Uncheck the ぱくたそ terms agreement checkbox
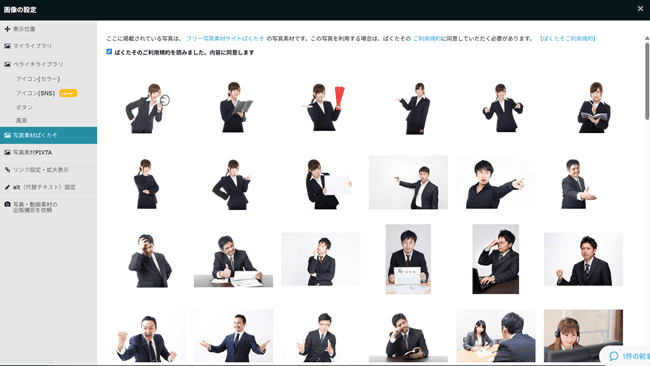This screenshot has width=650, height=366. [109, 51]
